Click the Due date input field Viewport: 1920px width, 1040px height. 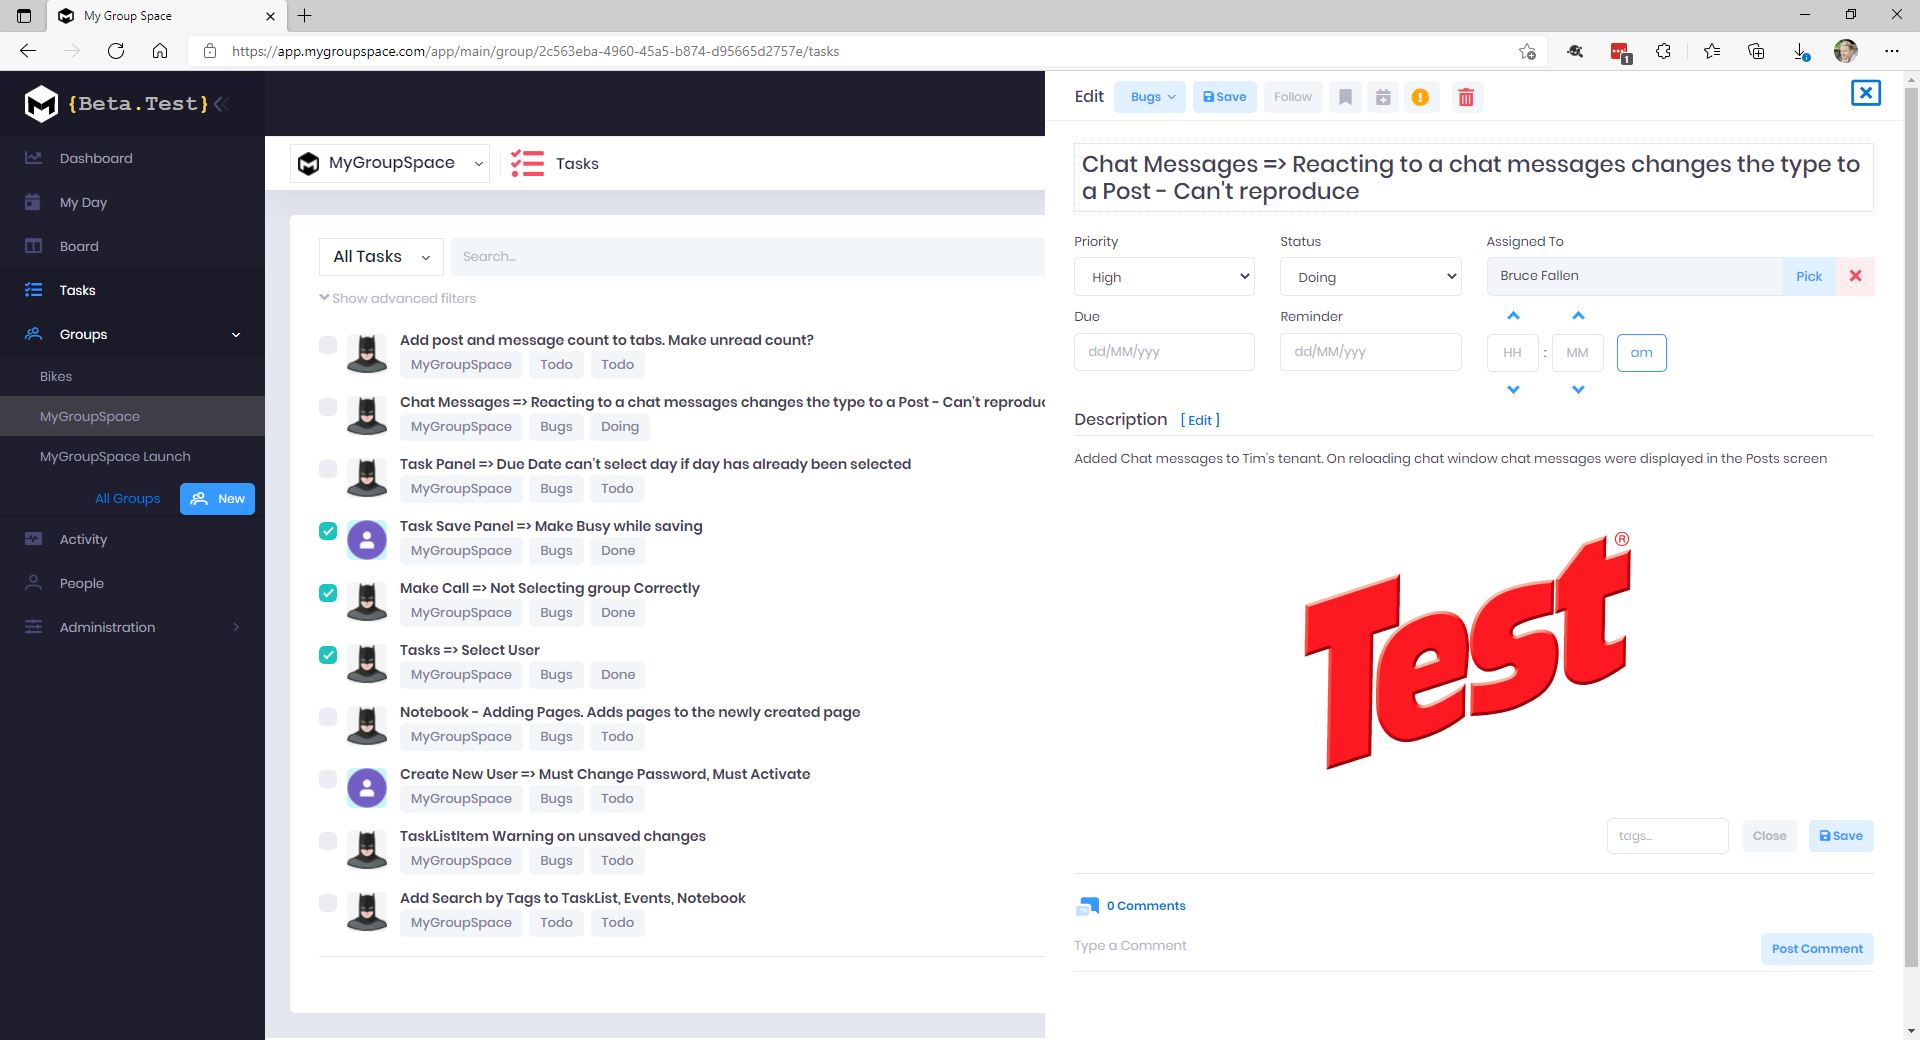point(1164,352)
